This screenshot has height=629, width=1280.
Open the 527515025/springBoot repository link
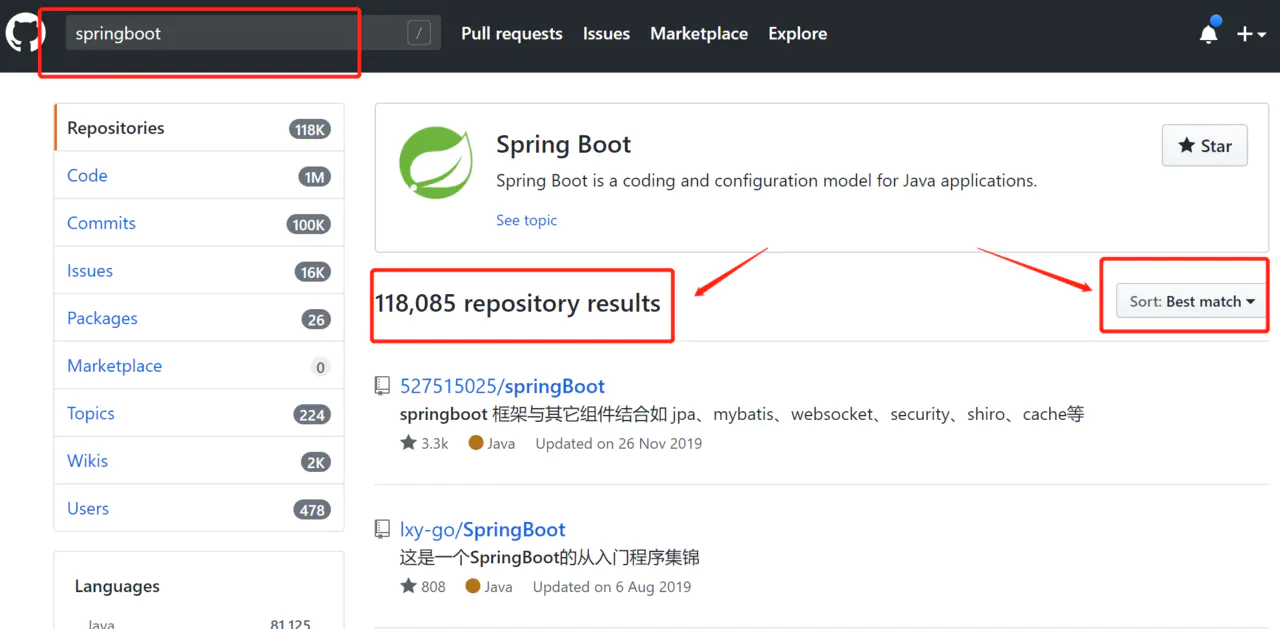502,386
